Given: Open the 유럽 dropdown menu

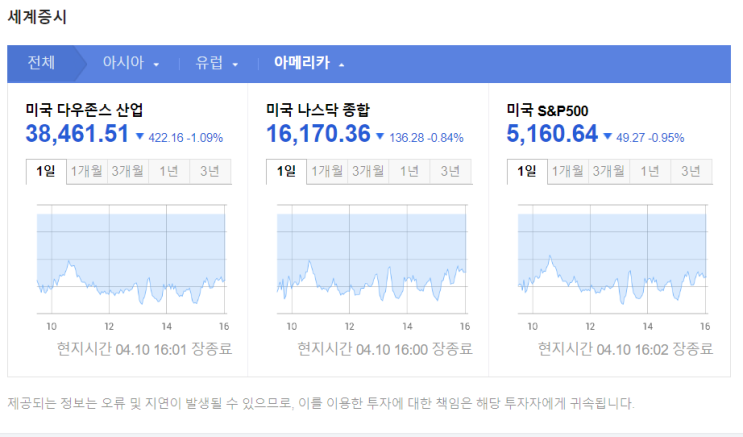Looking at the screenshot, I should [216, 64].
